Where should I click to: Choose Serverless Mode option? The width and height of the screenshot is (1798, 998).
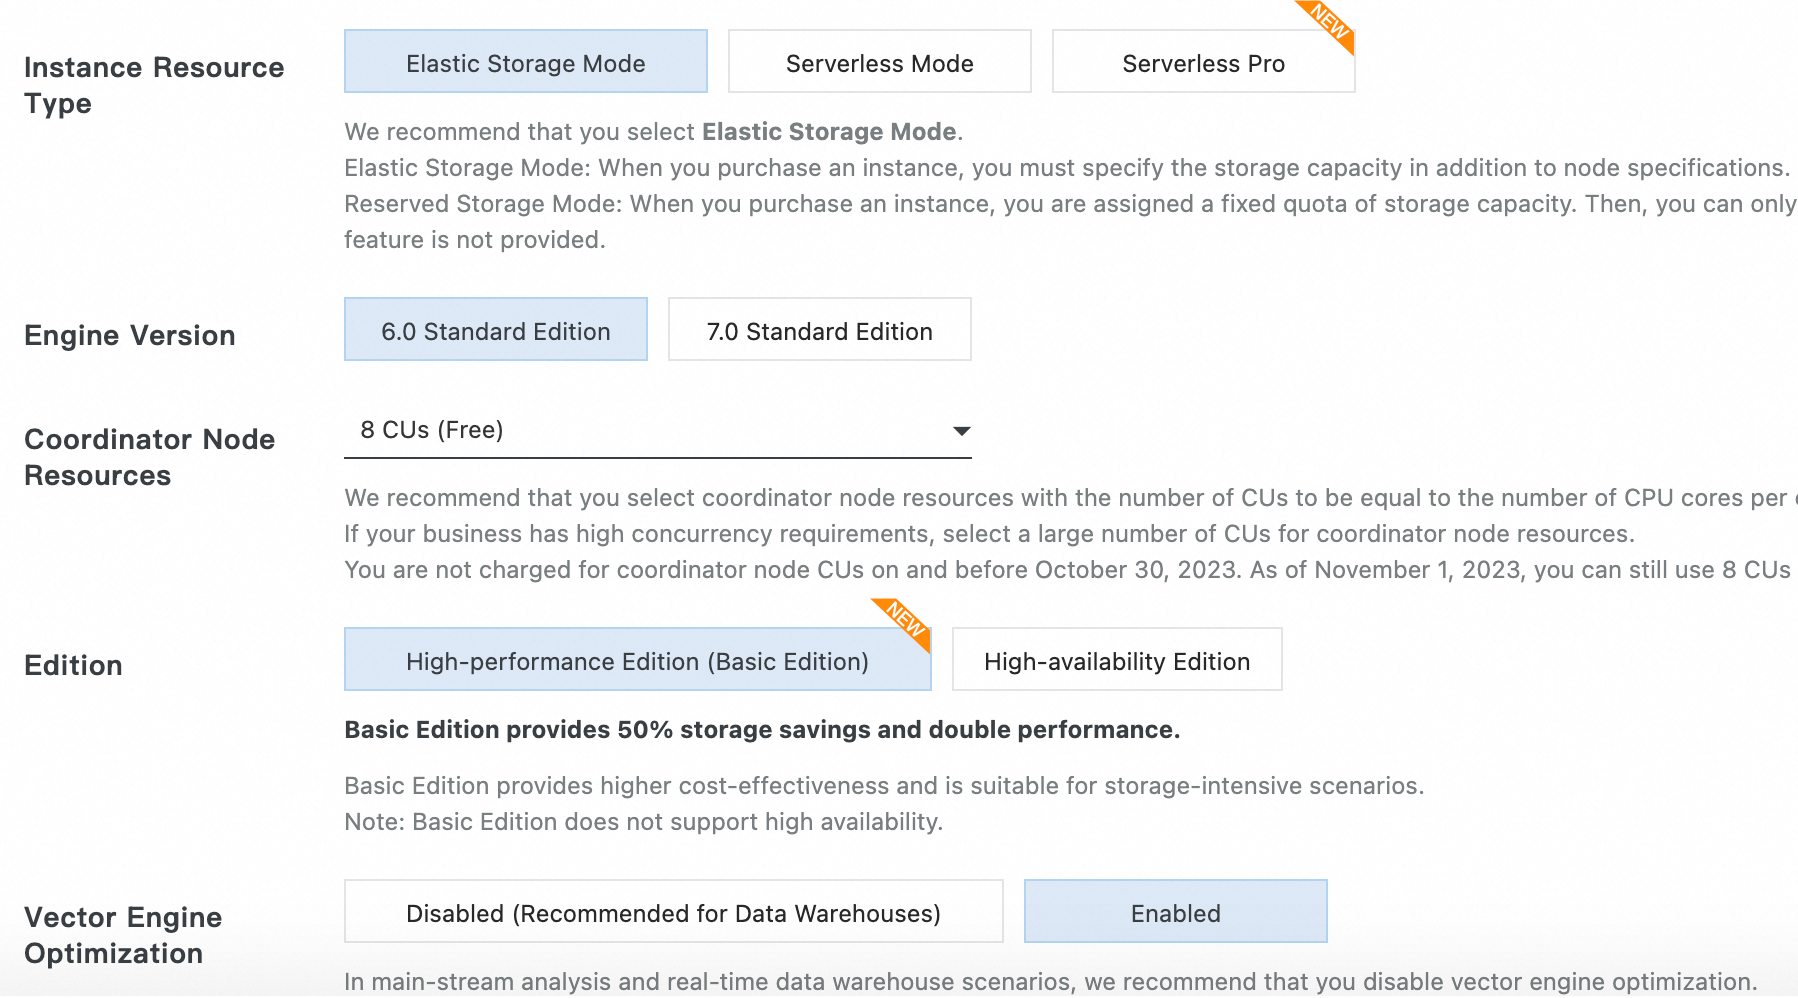click(879, 62)
